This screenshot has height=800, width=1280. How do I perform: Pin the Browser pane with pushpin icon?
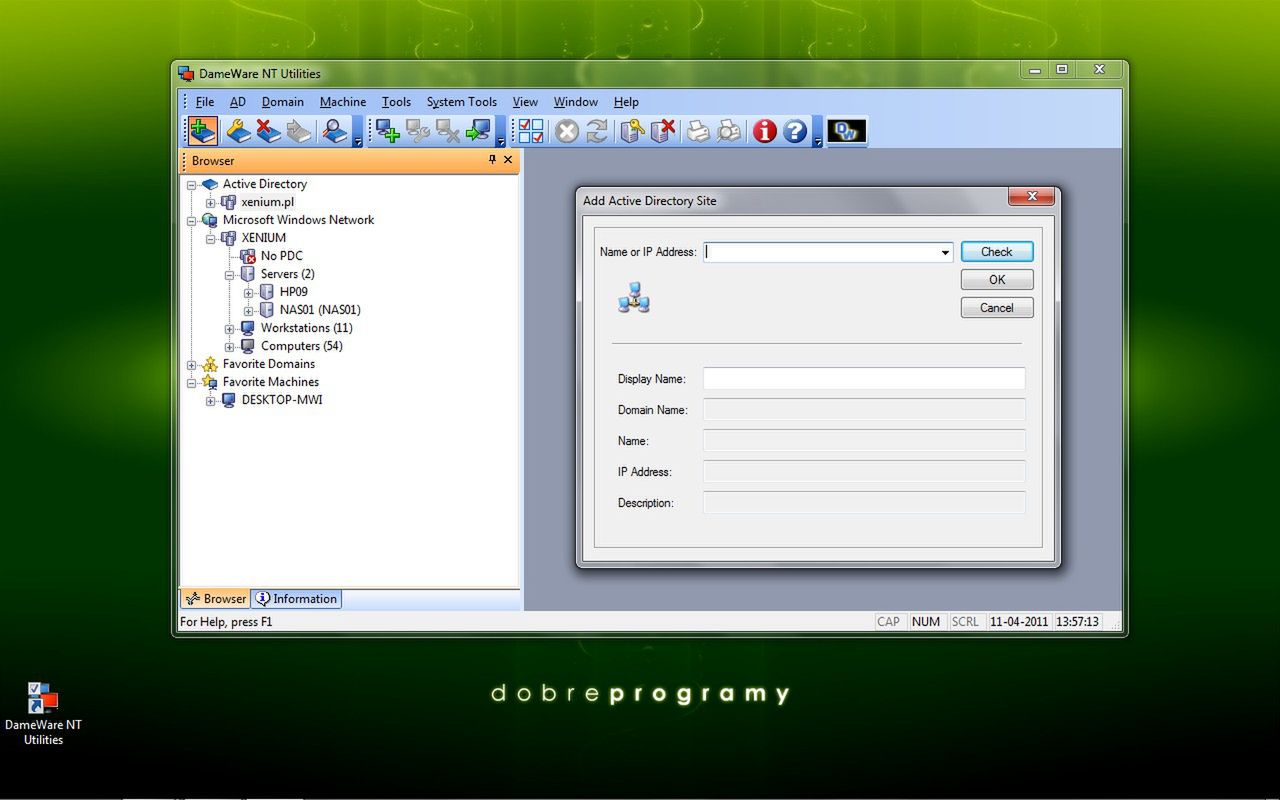click(492, 160)
